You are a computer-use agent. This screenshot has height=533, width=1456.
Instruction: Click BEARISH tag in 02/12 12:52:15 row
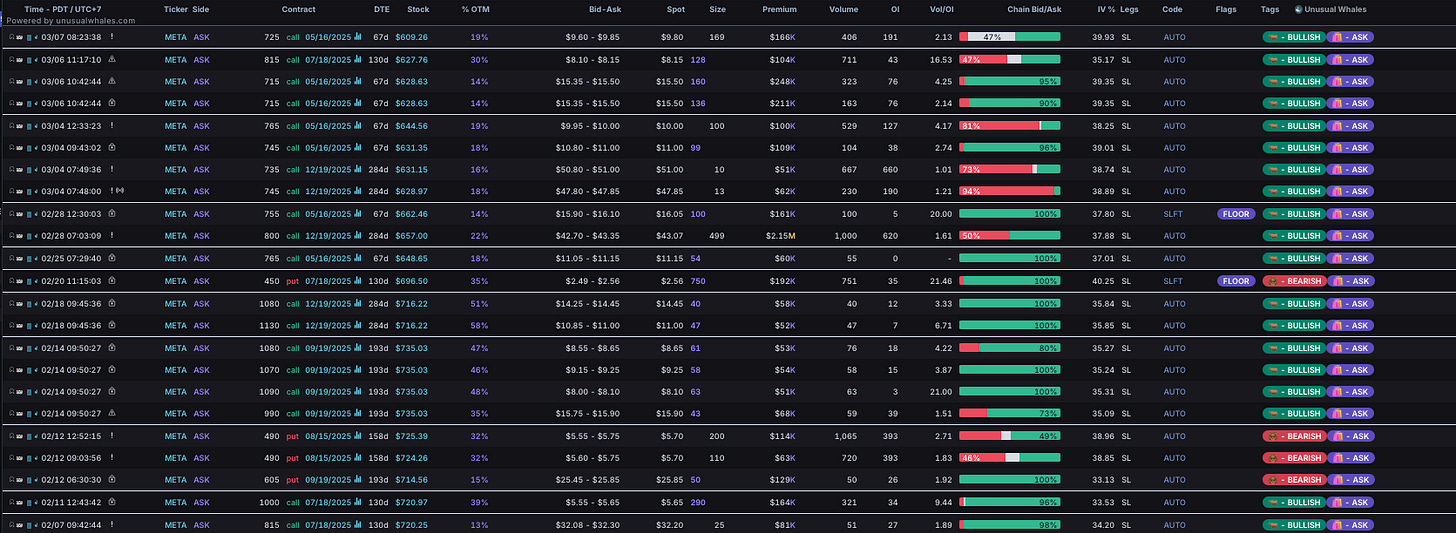pos(1293,436)
